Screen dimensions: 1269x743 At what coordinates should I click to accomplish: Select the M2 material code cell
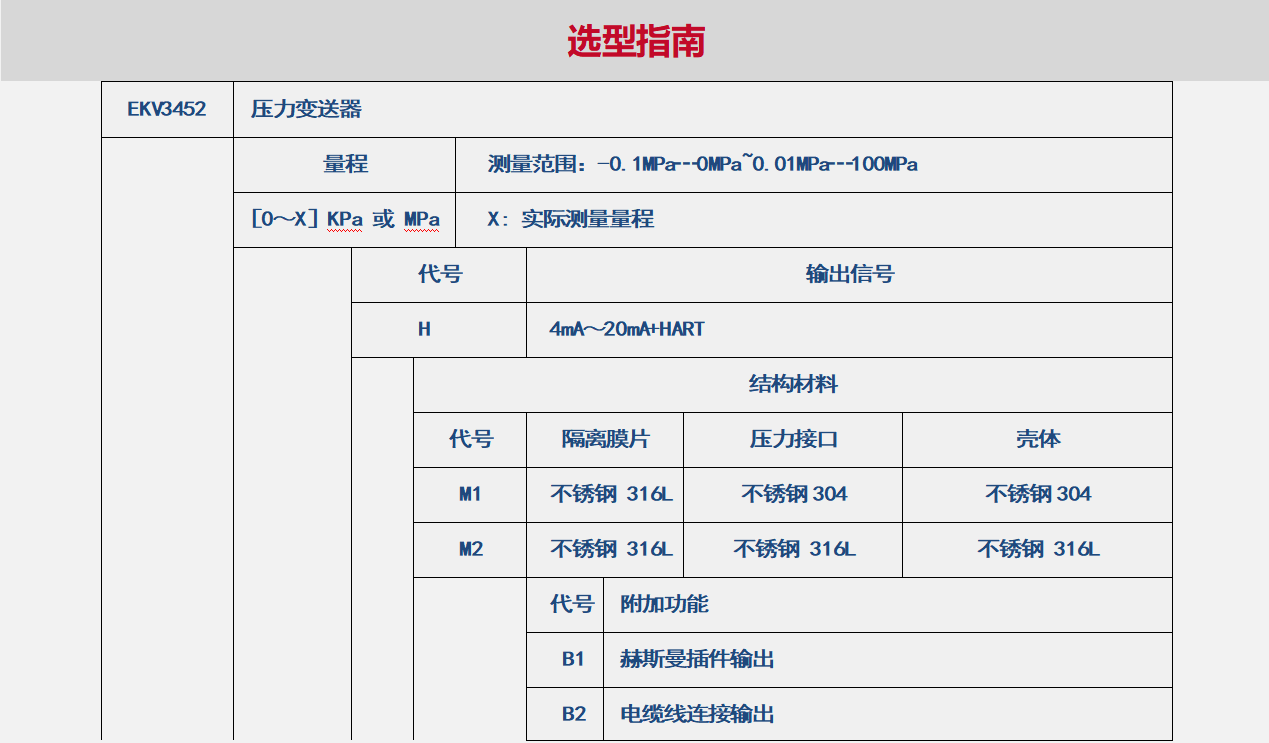click(470, 550)
